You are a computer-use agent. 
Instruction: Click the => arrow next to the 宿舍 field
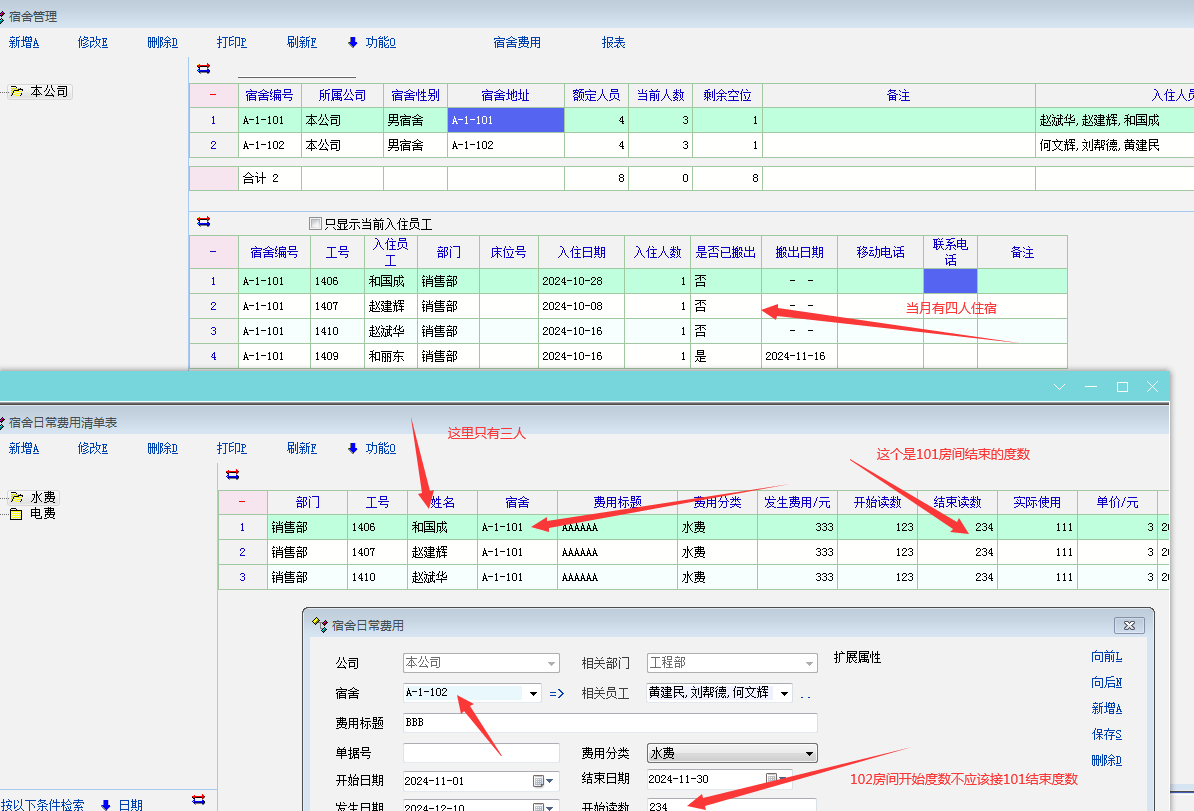[557, 693]
